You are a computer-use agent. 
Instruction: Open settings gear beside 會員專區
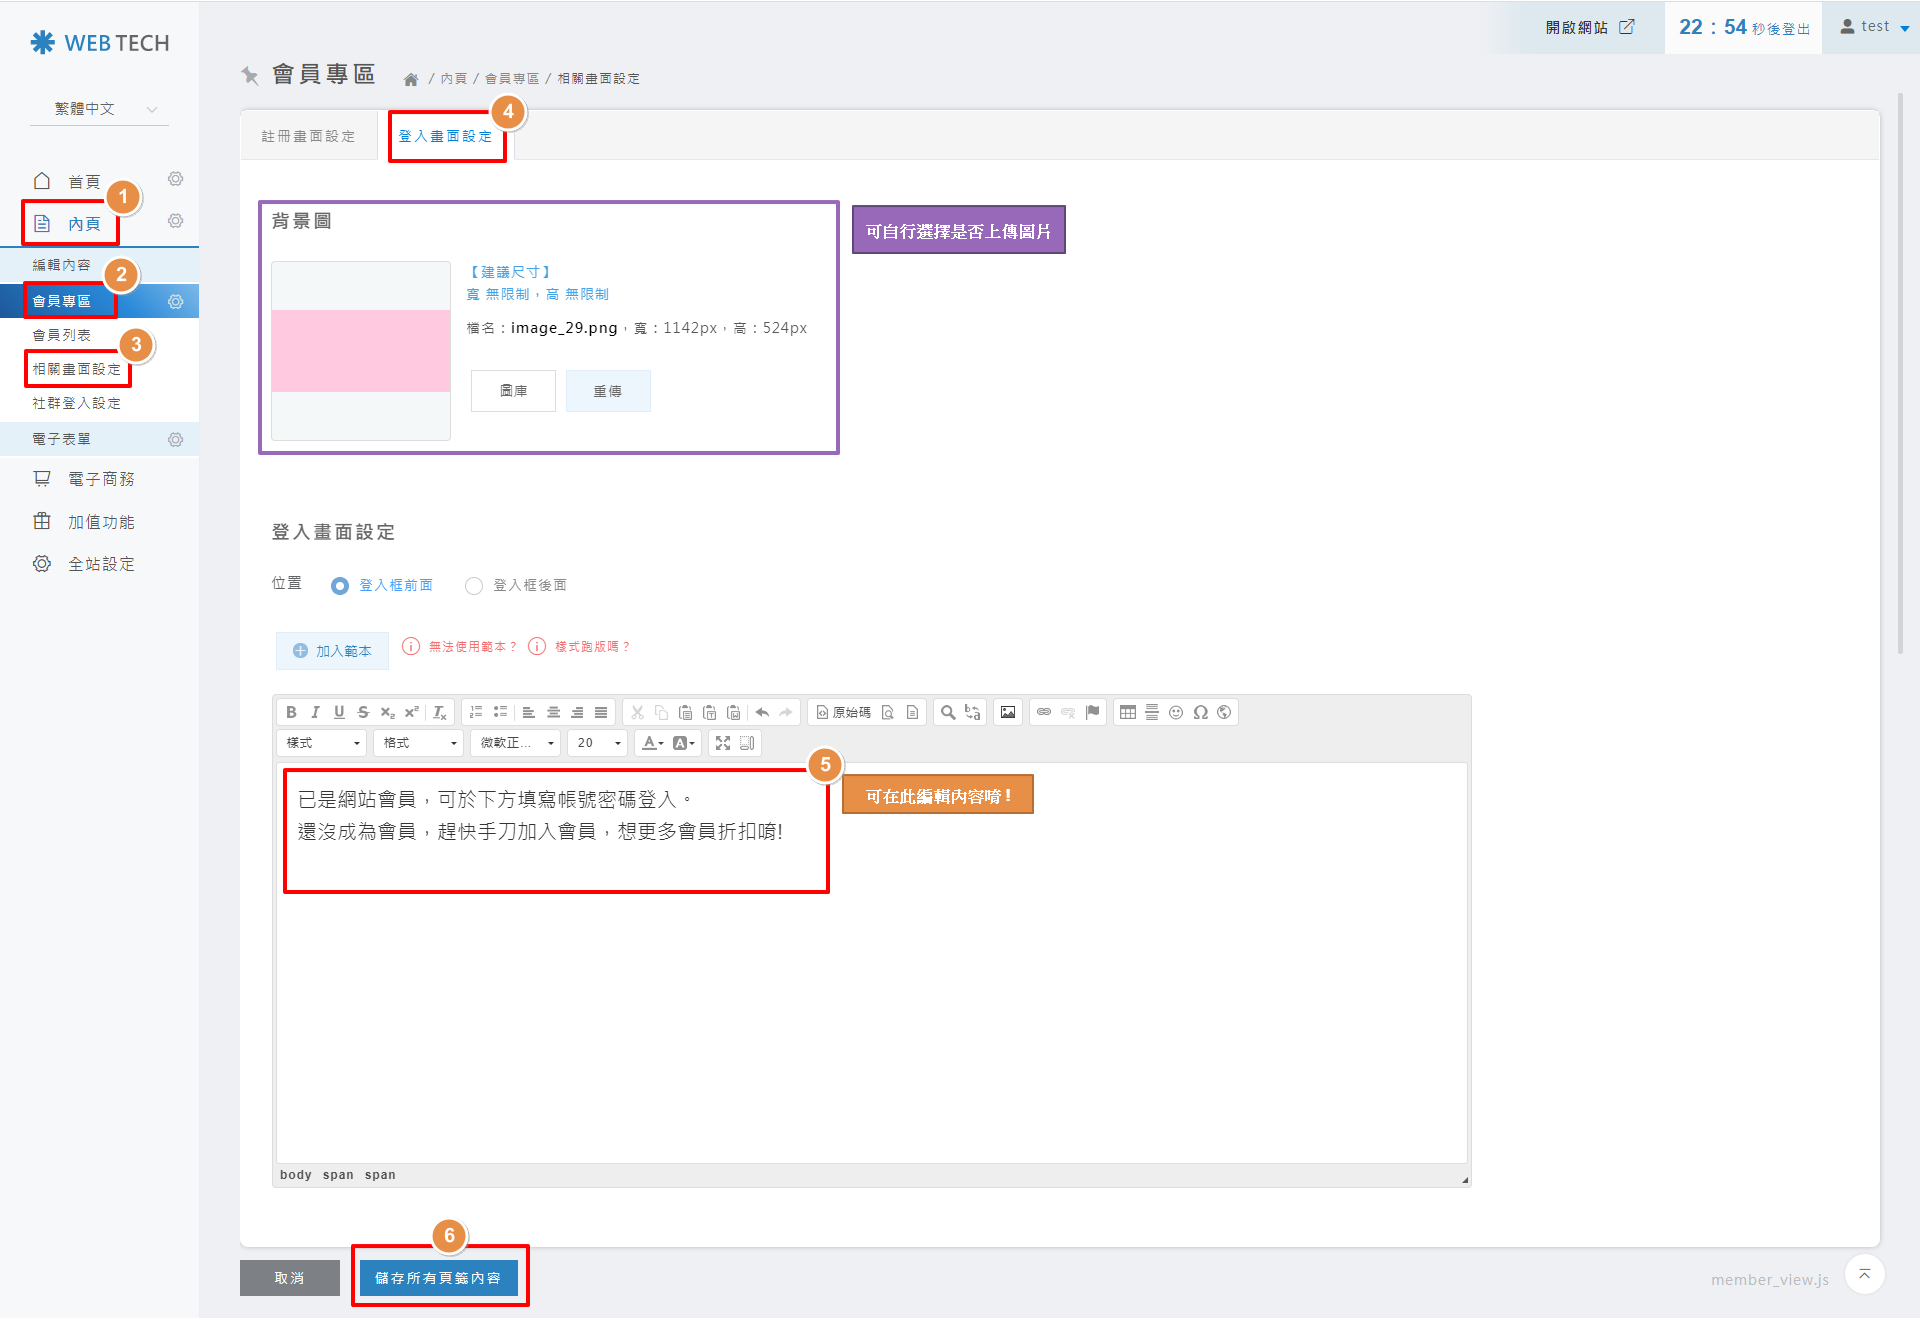[175, 301]
